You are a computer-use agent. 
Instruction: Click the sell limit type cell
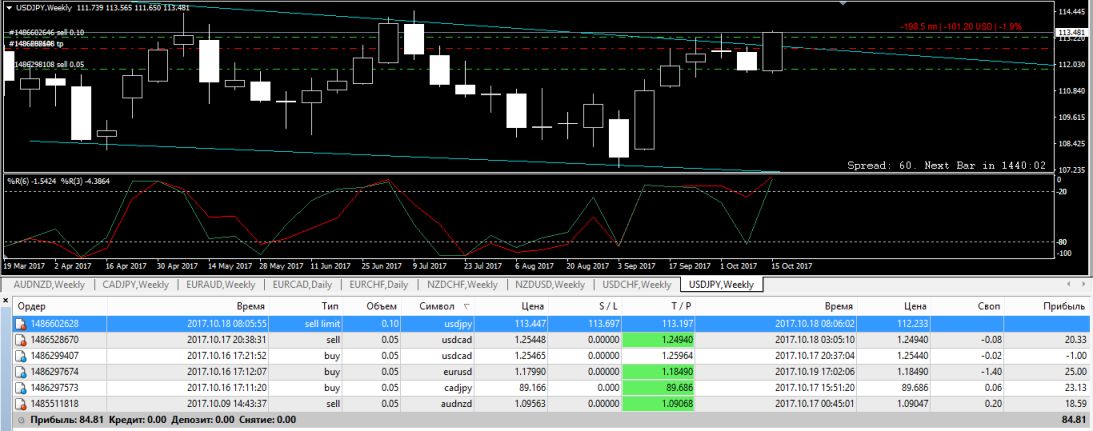click(321, 324)
